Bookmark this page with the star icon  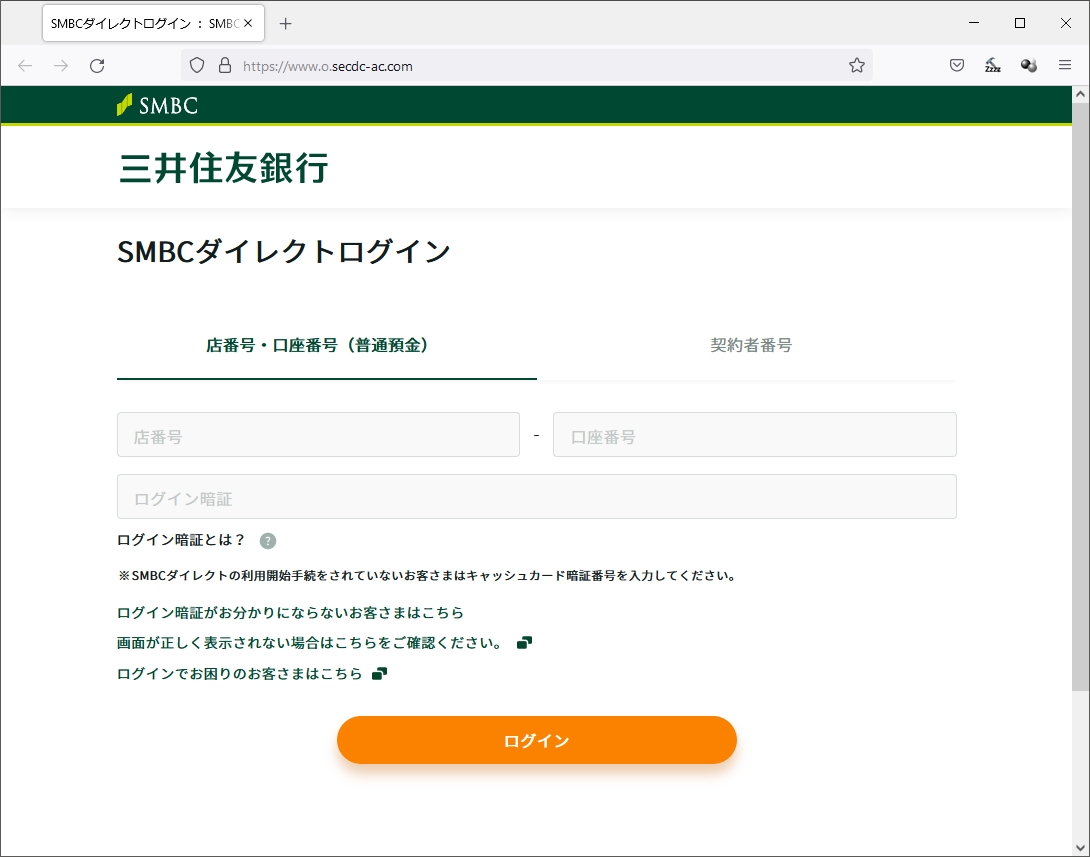(856, 65)
